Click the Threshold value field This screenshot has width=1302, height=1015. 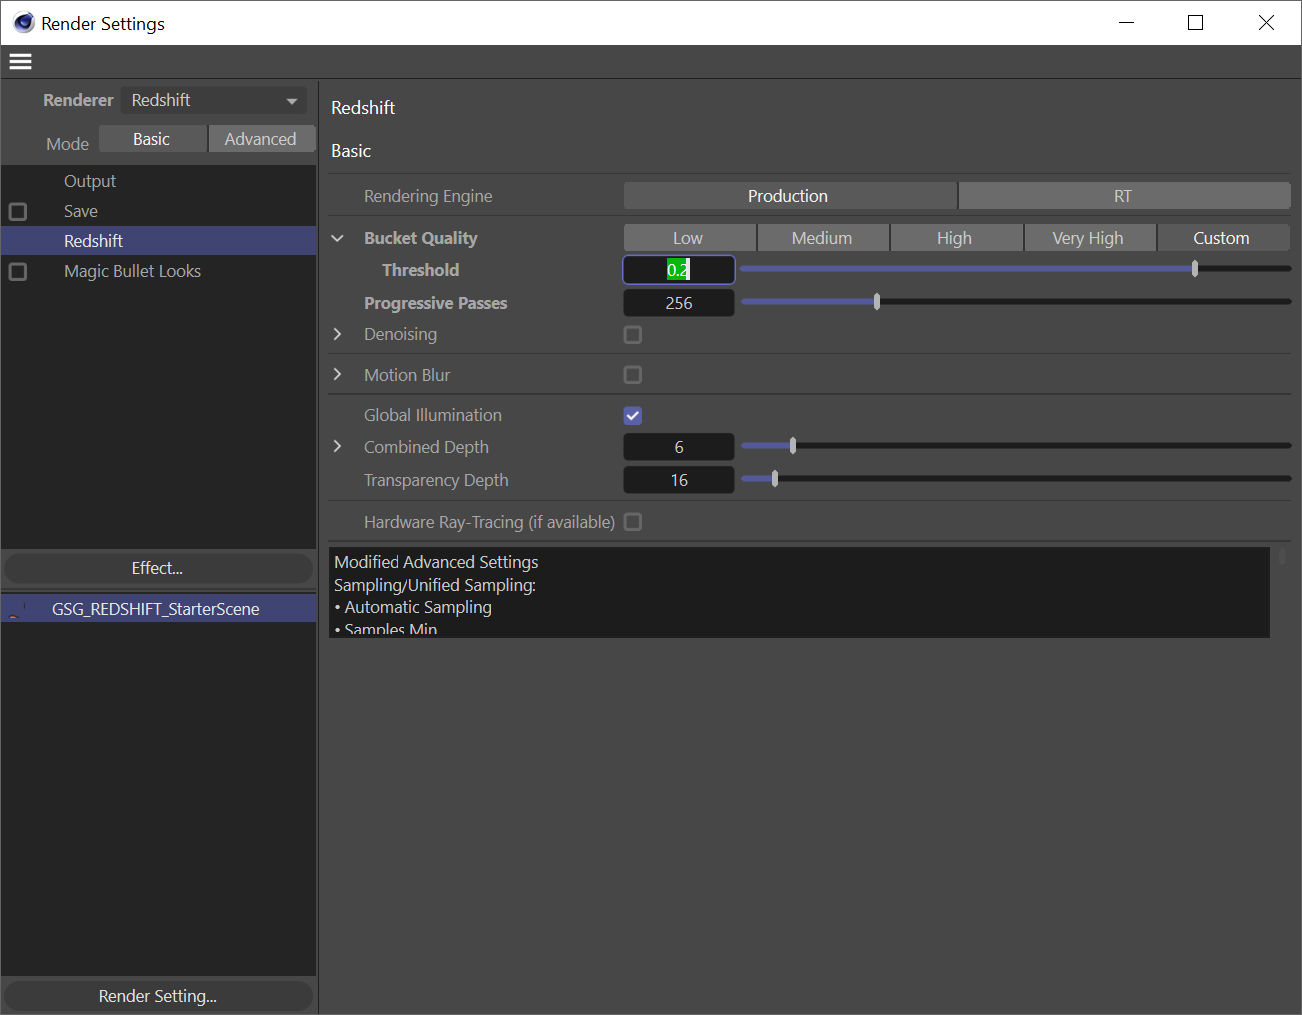[x=679, y=270]
